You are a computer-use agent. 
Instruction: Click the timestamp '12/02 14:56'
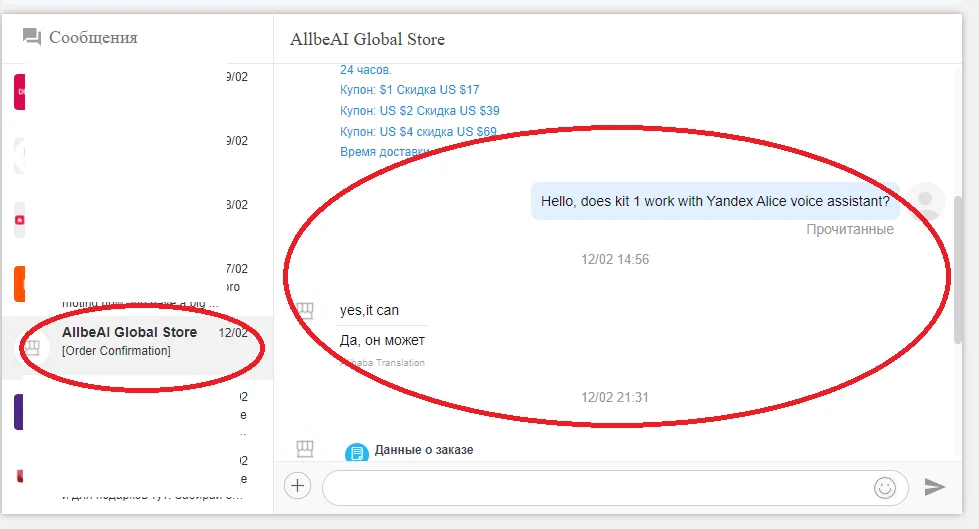click(615, 259)
